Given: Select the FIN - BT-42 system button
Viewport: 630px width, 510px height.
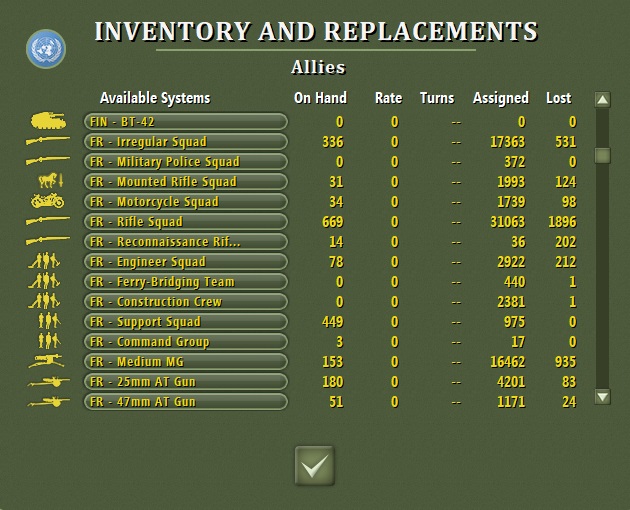Looking at the screenshot, I should [x=186, y=121].
